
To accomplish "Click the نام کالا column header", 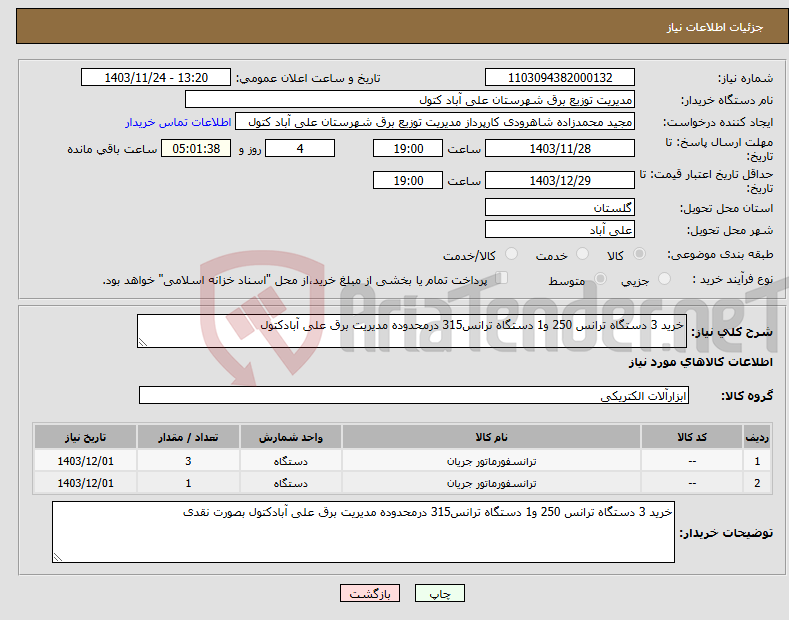I will (491, 437).
